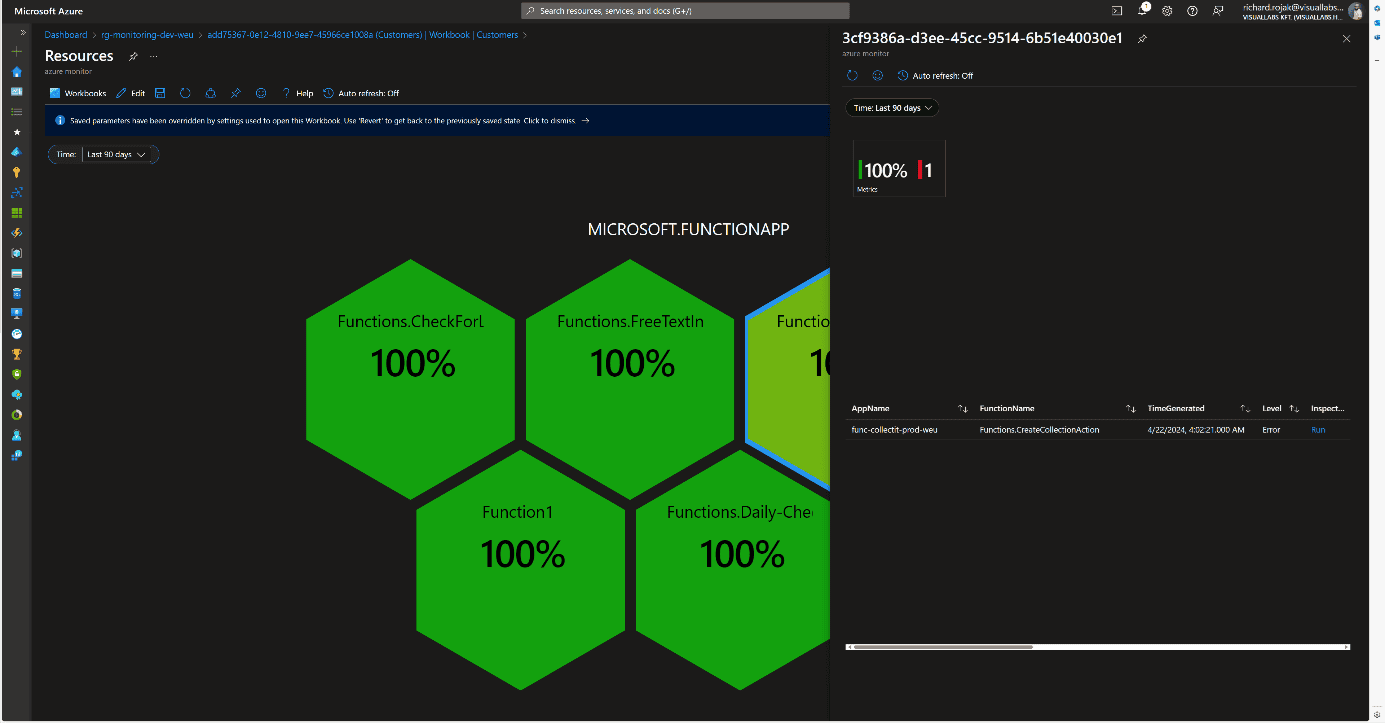Refresh the side panel with its refresh icon
This screenshot has height=723, width=1385.
852,75
